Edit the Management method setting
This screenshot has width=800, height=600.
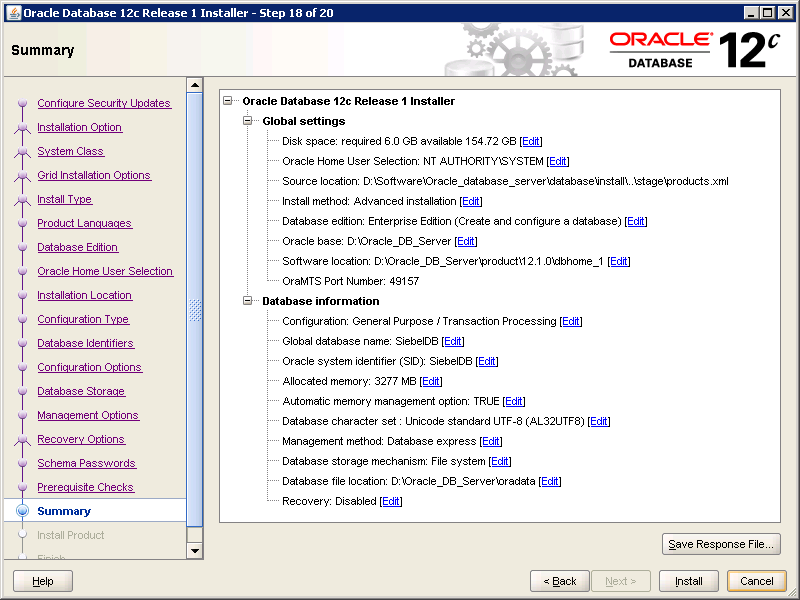(x=491, y=441)
